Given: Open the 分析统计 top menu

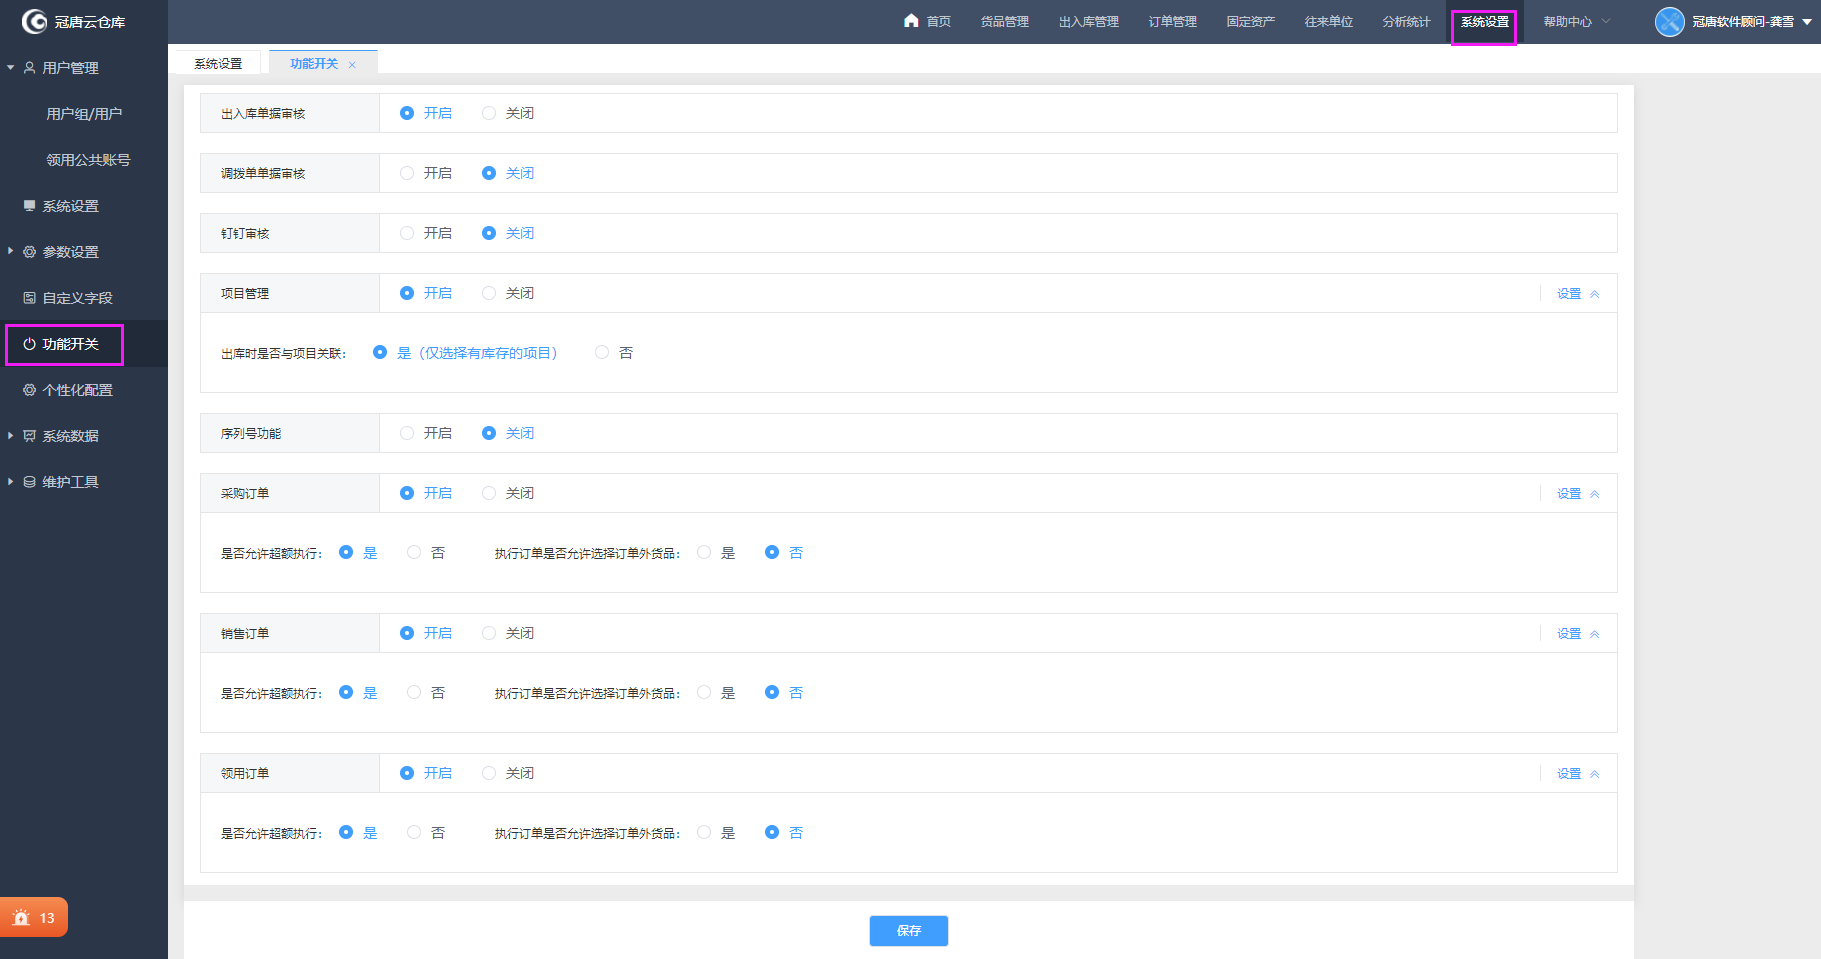Looking at the screenshot, I should point(1406,21).
